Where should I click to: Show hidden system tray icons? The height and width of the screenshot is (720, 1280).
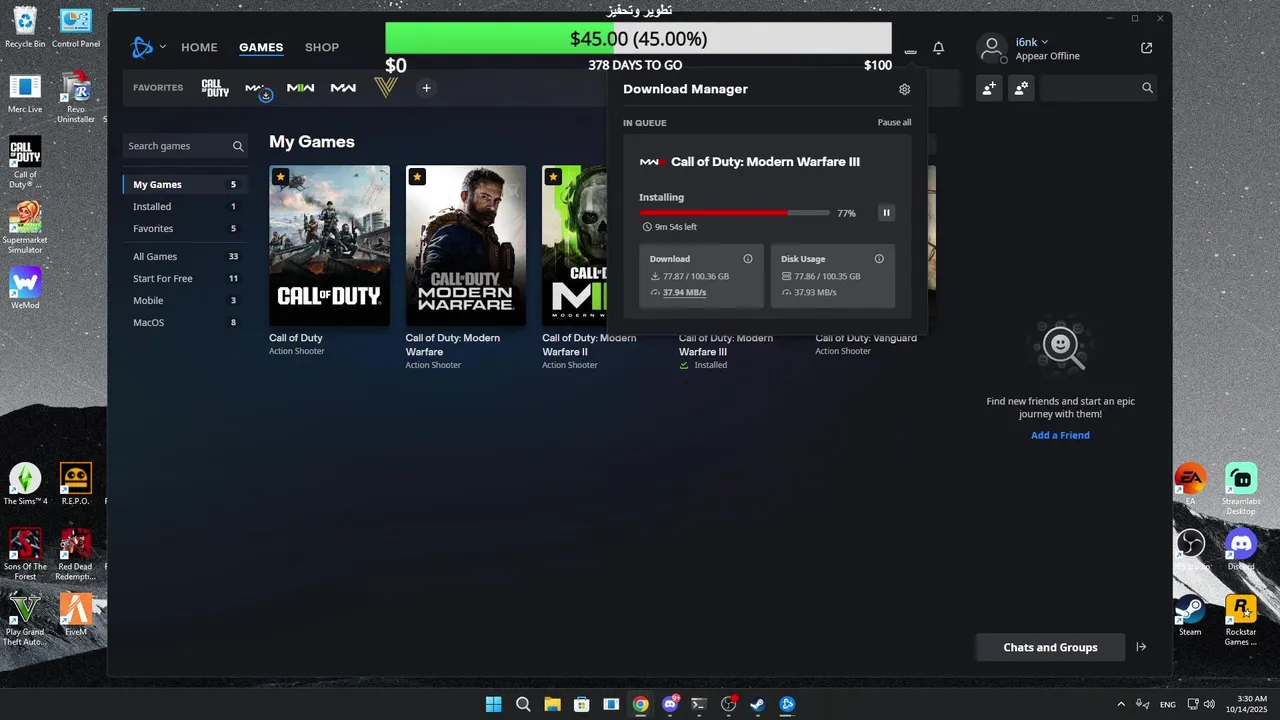click(x=1121, y=704)
